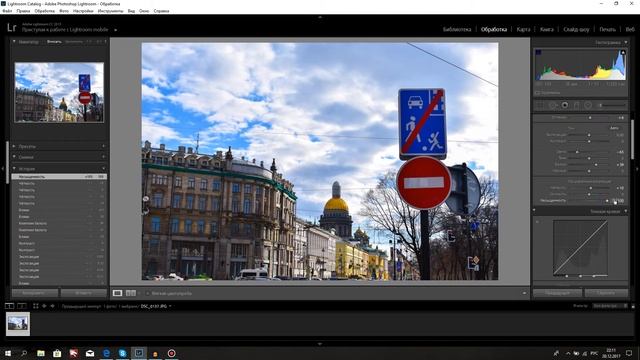Click the Previous button in right panel

[x=558, y=293]
